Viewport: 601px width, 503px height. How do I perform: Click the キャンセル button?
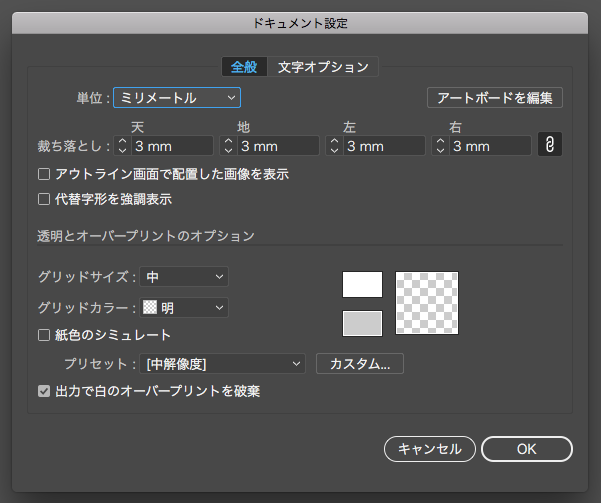[x=429, y=449]
